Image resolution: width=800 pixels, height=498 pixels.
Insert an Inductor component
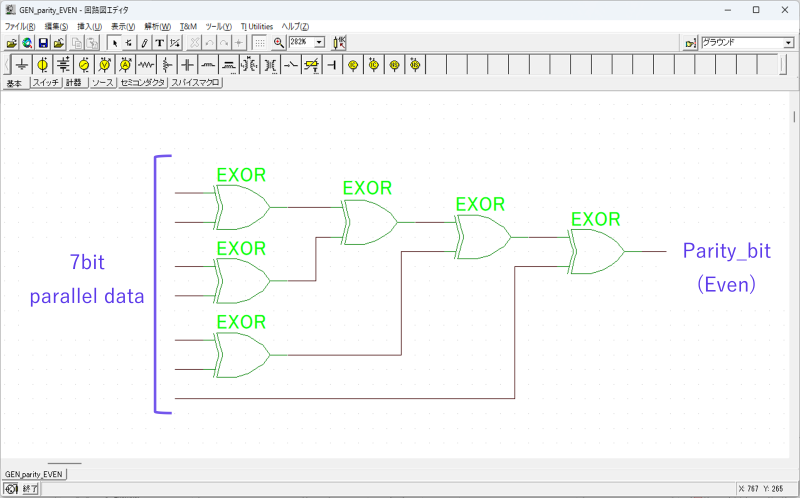208,65
